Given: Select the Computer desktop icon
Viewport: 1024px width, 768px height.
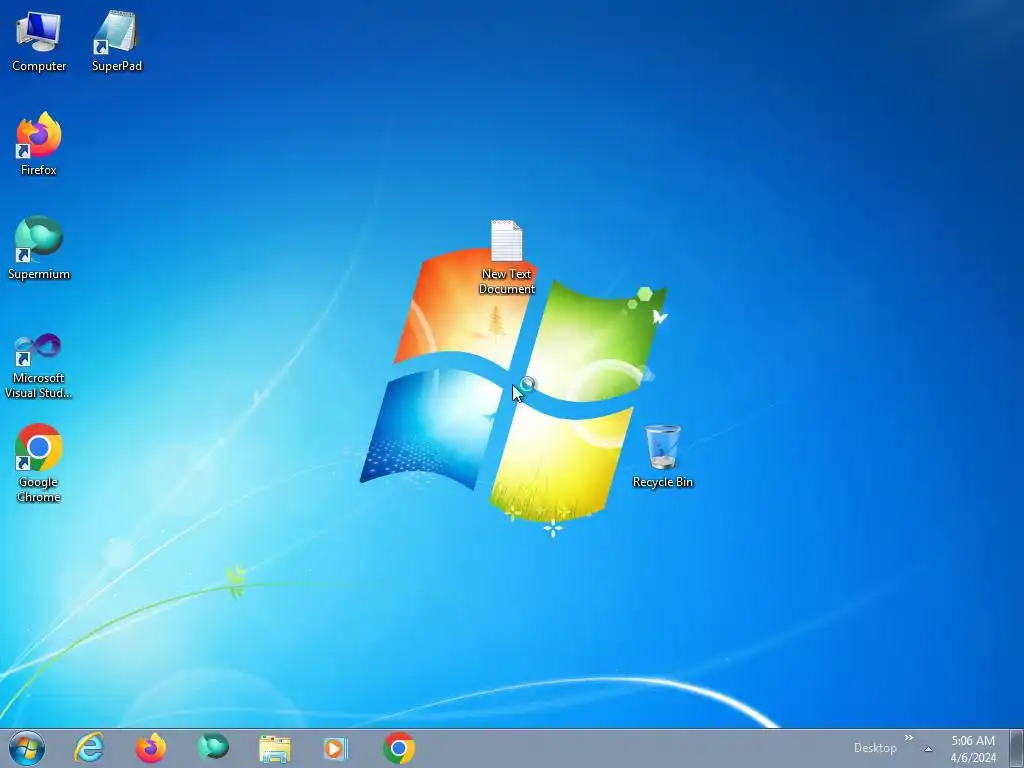Looking at the screenshot, I should [39, 40].
